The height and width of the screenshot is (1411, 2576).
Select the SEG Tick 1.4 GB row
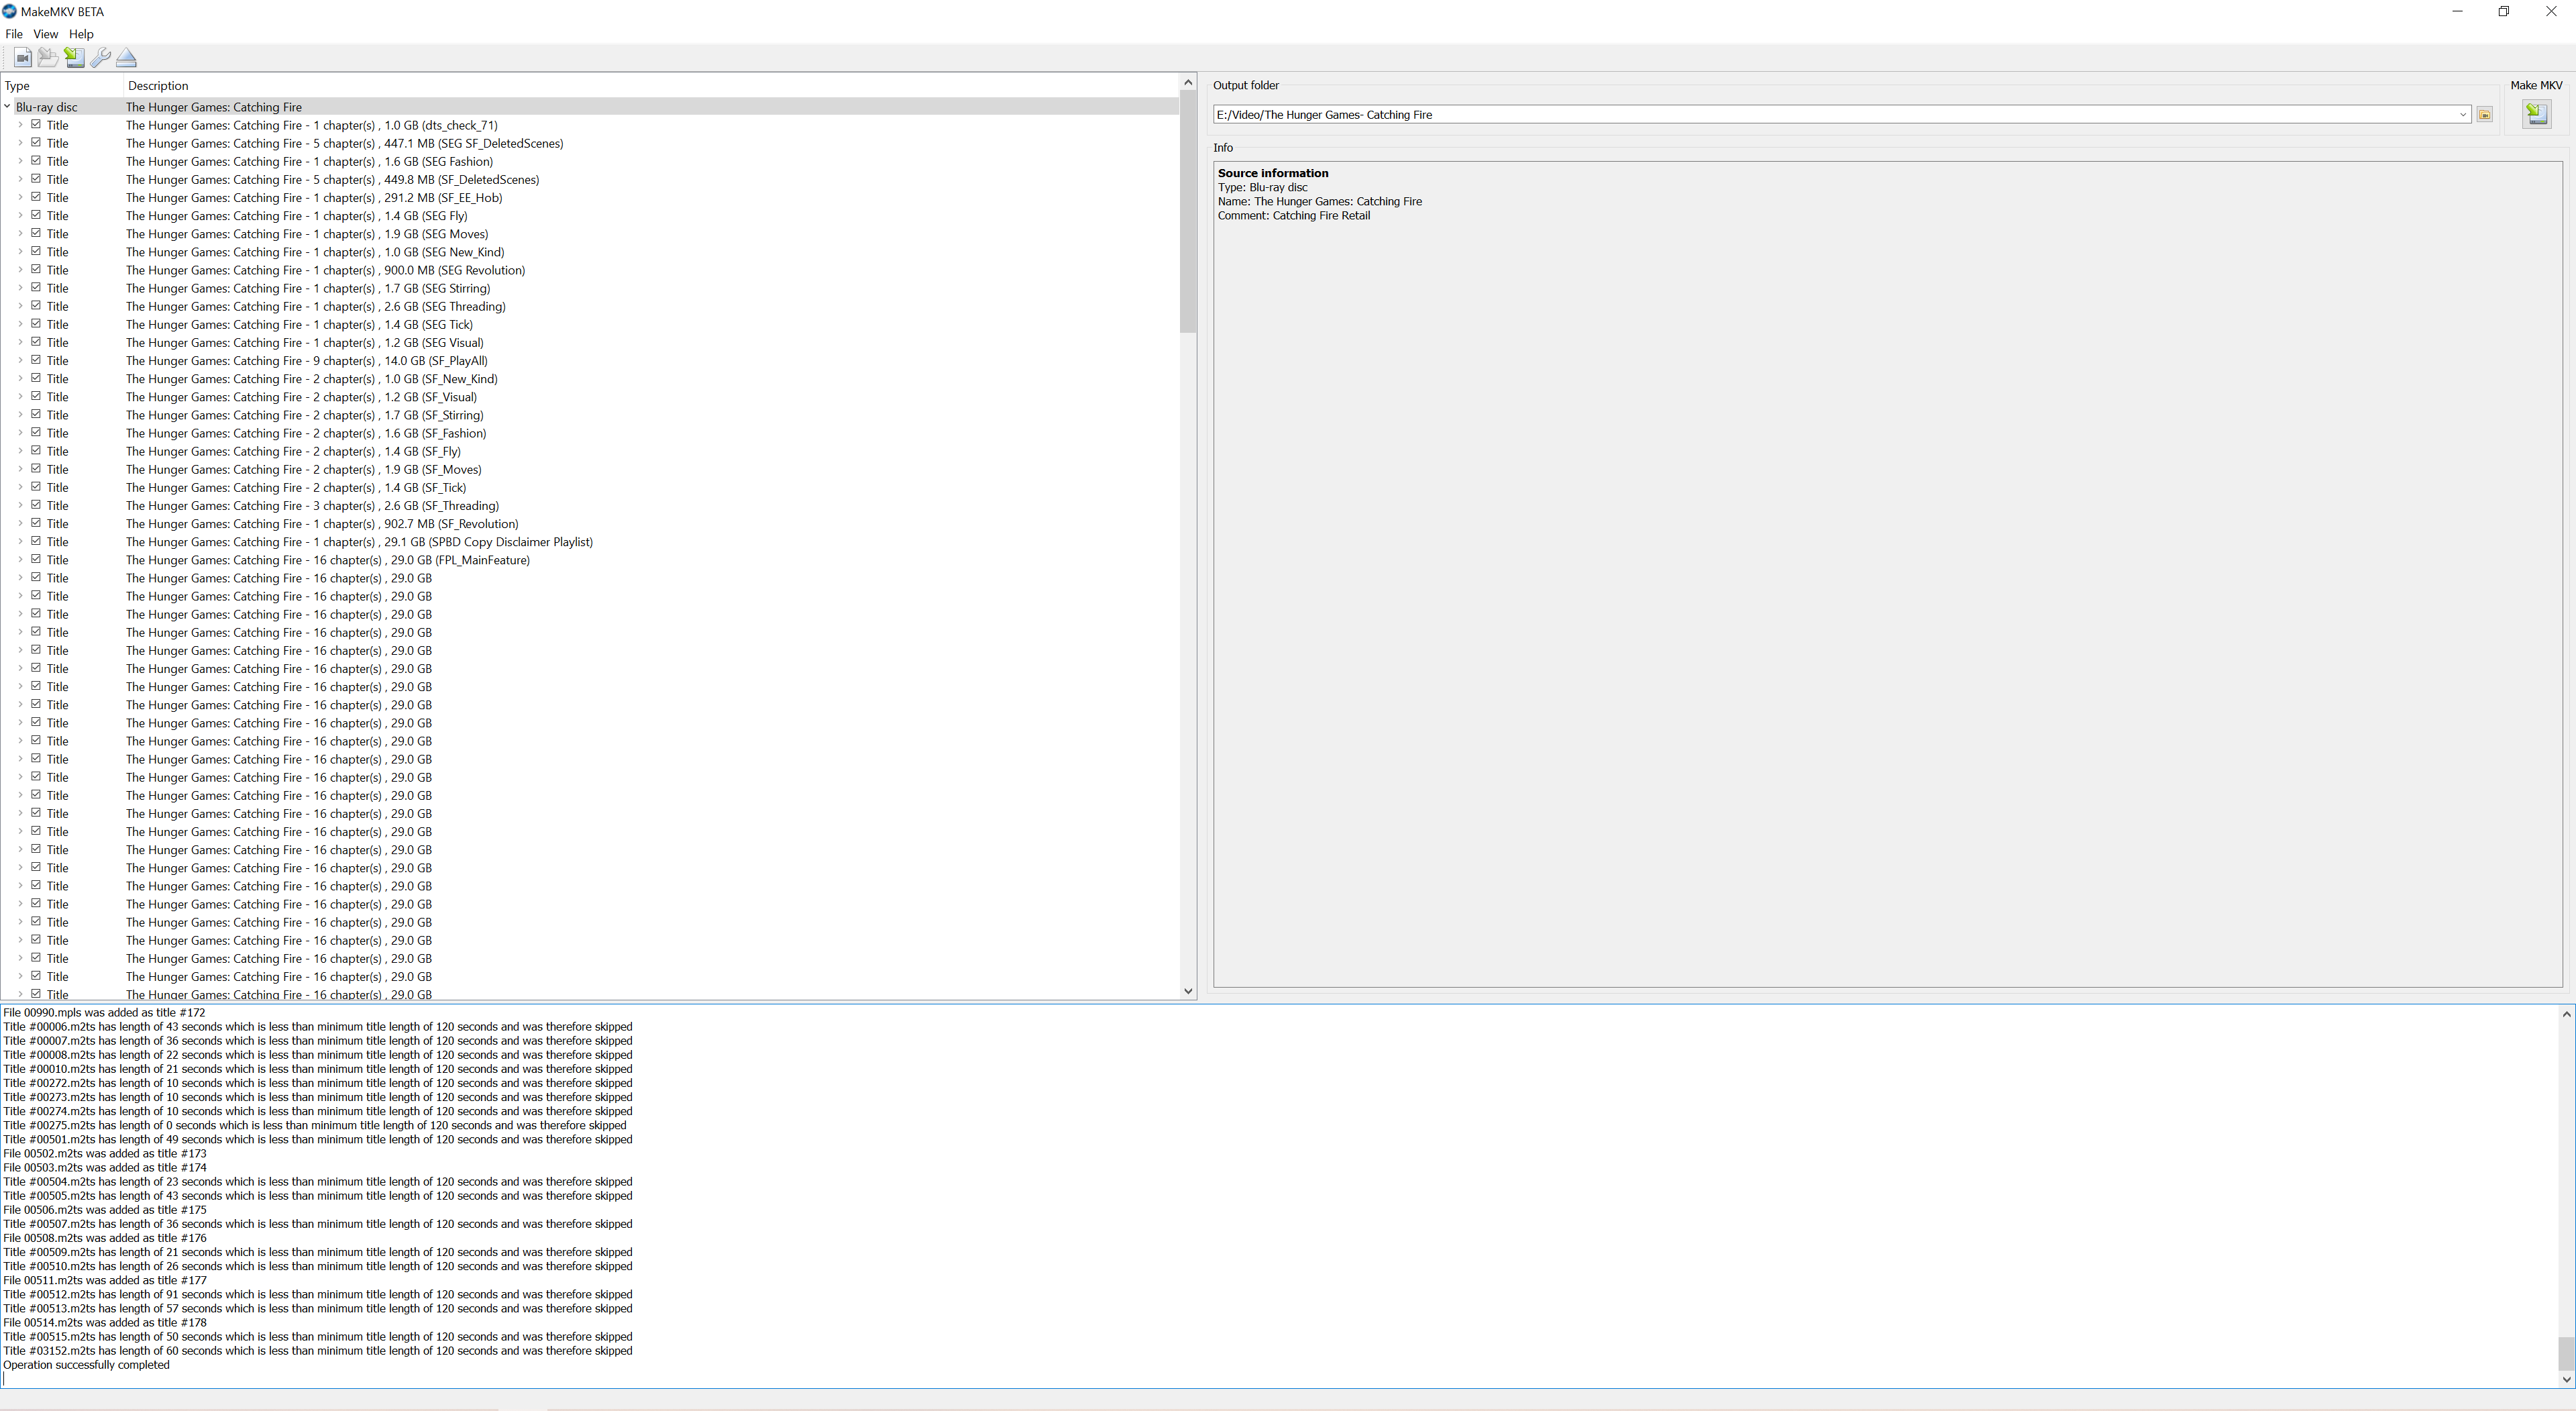point(590,324)
